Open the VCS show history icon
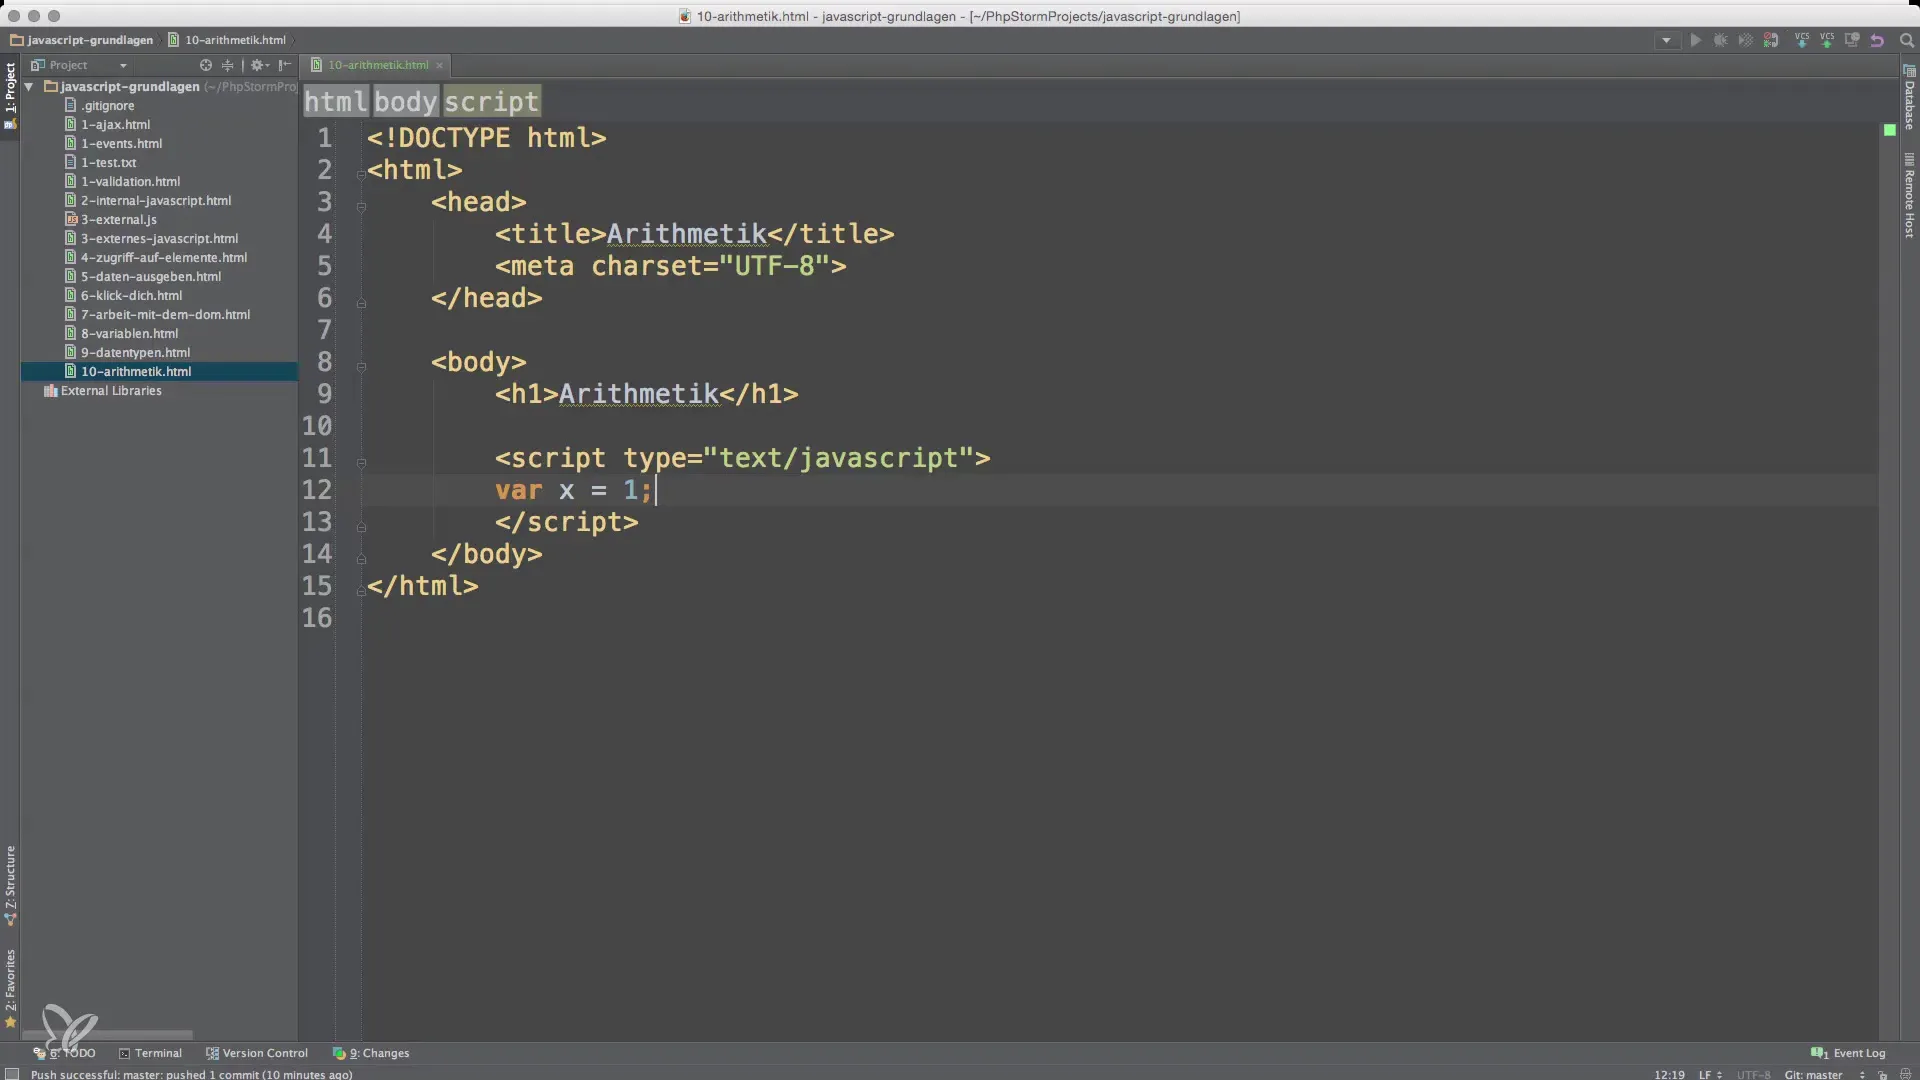 [1852, 41]
